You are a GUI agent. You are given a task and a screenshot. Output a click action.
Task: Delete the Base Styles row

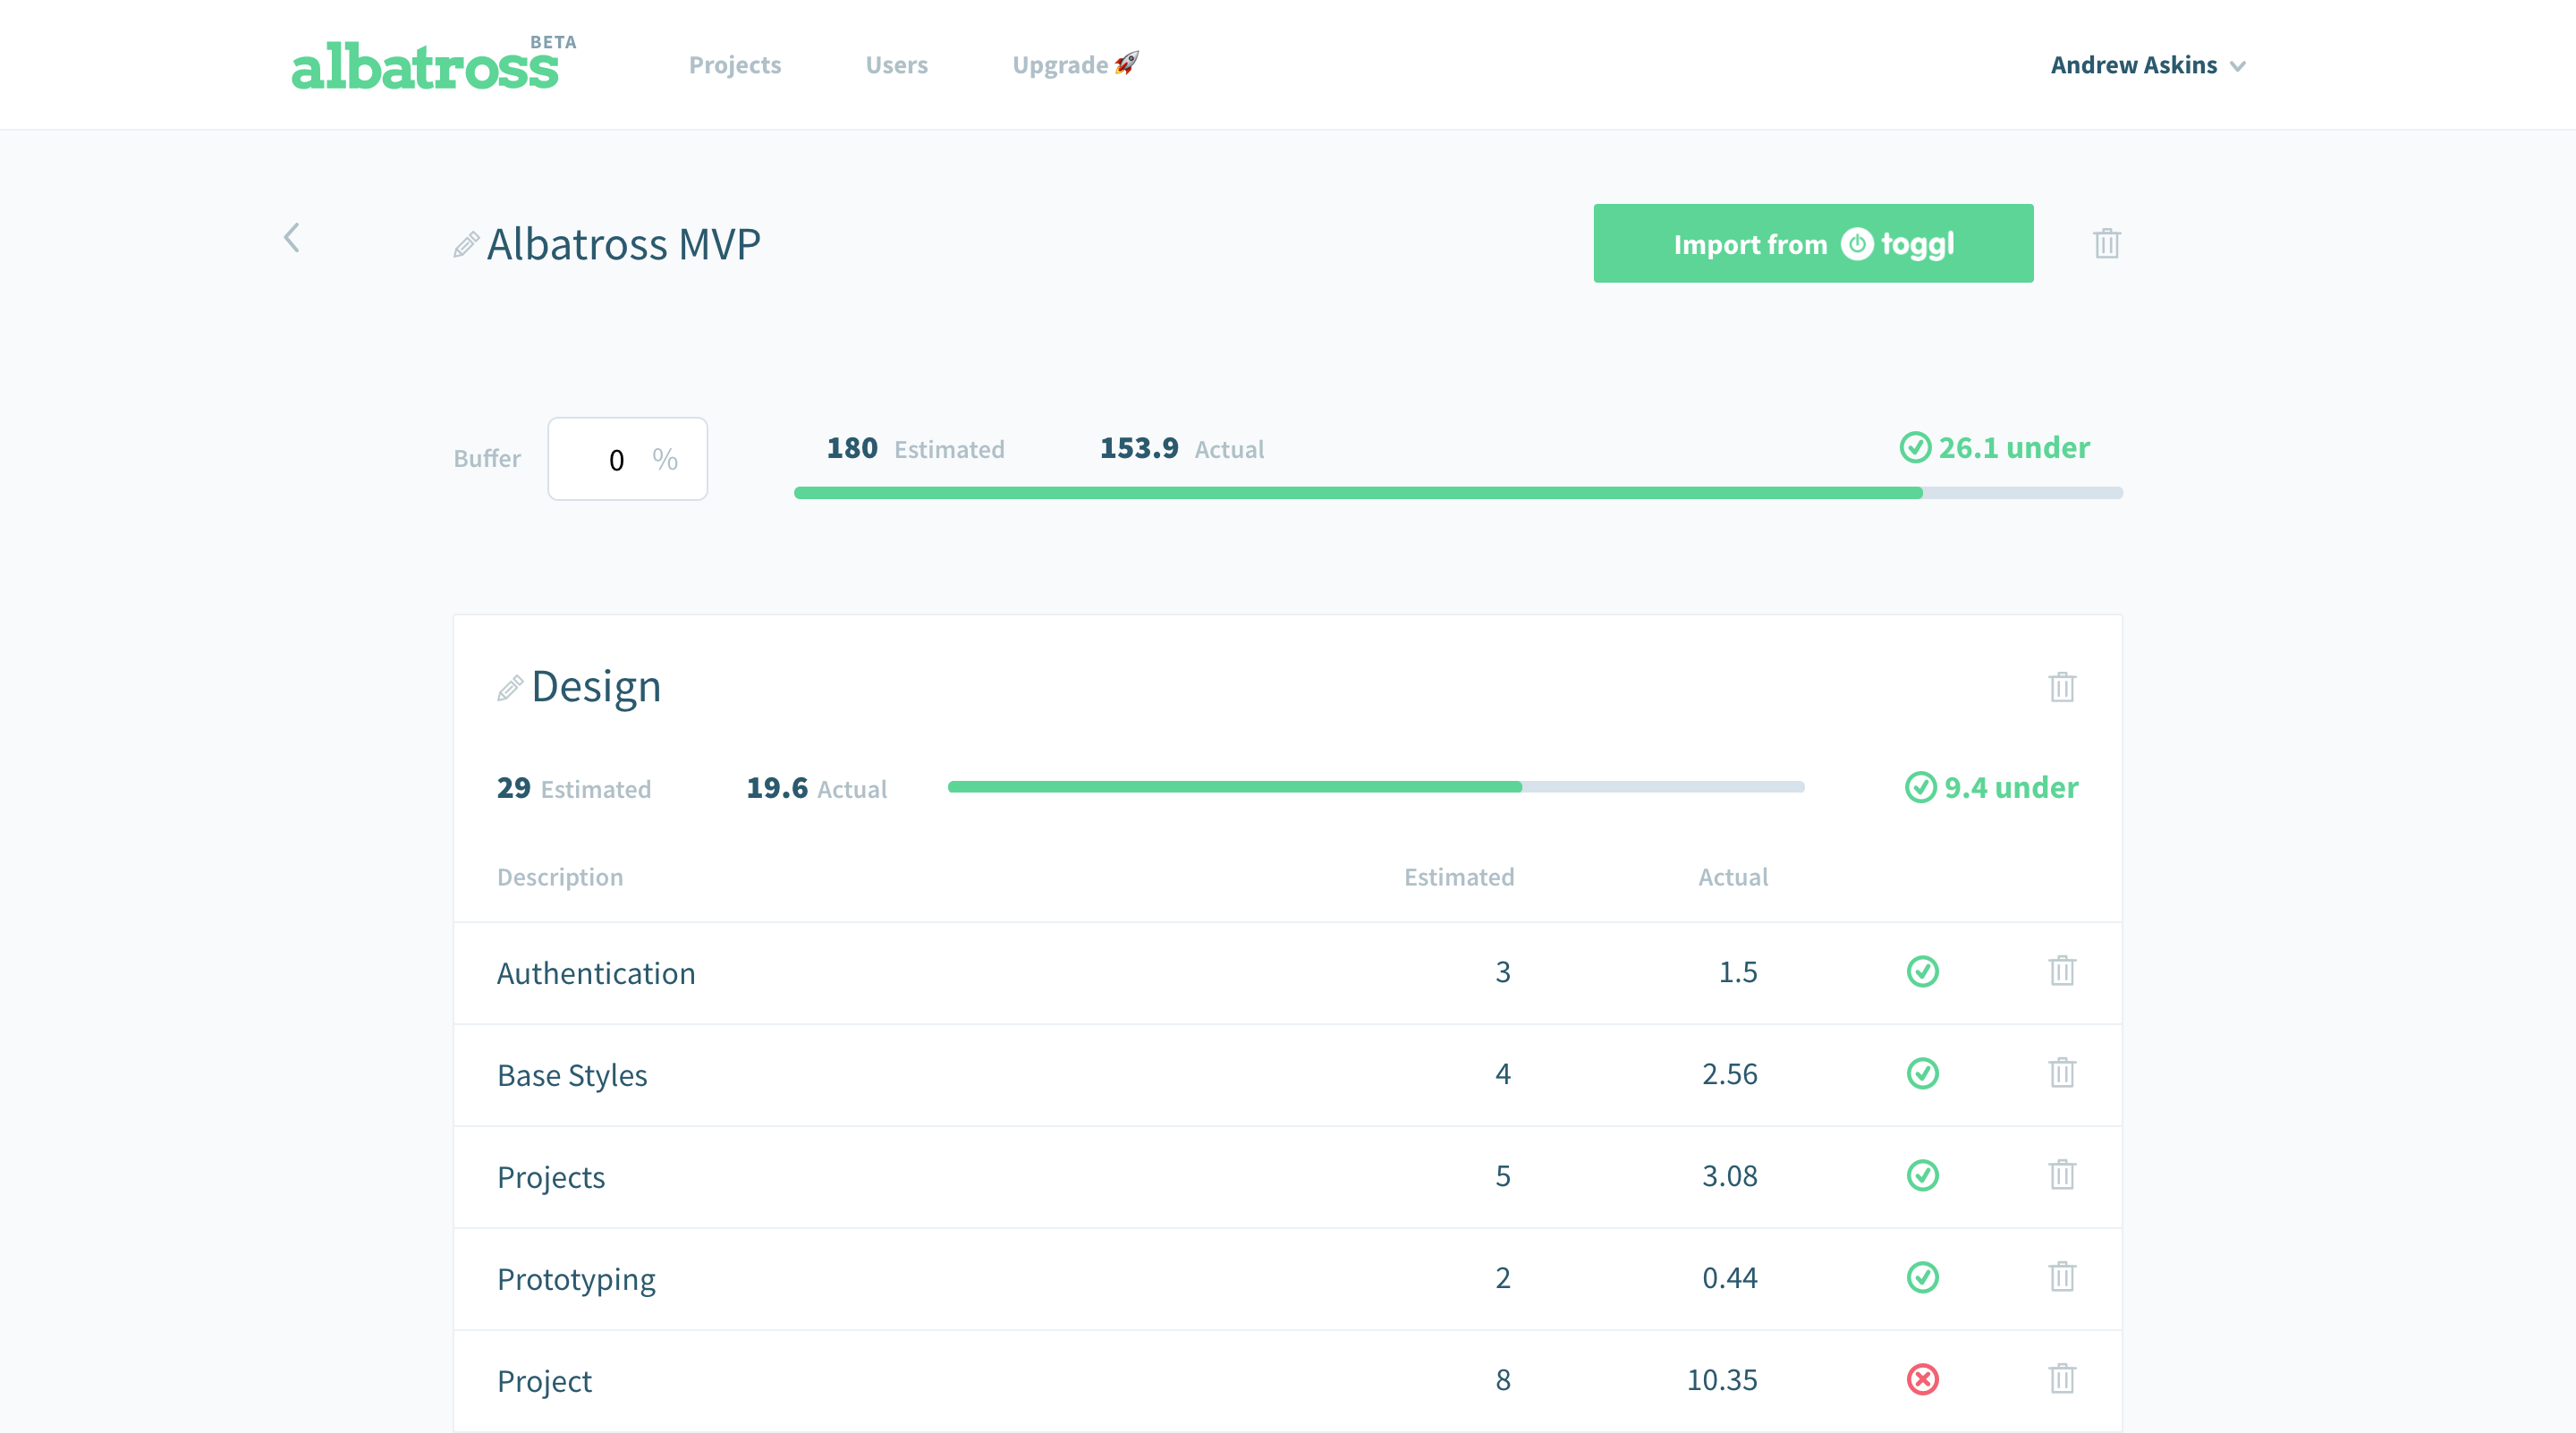(2061, 1073)
